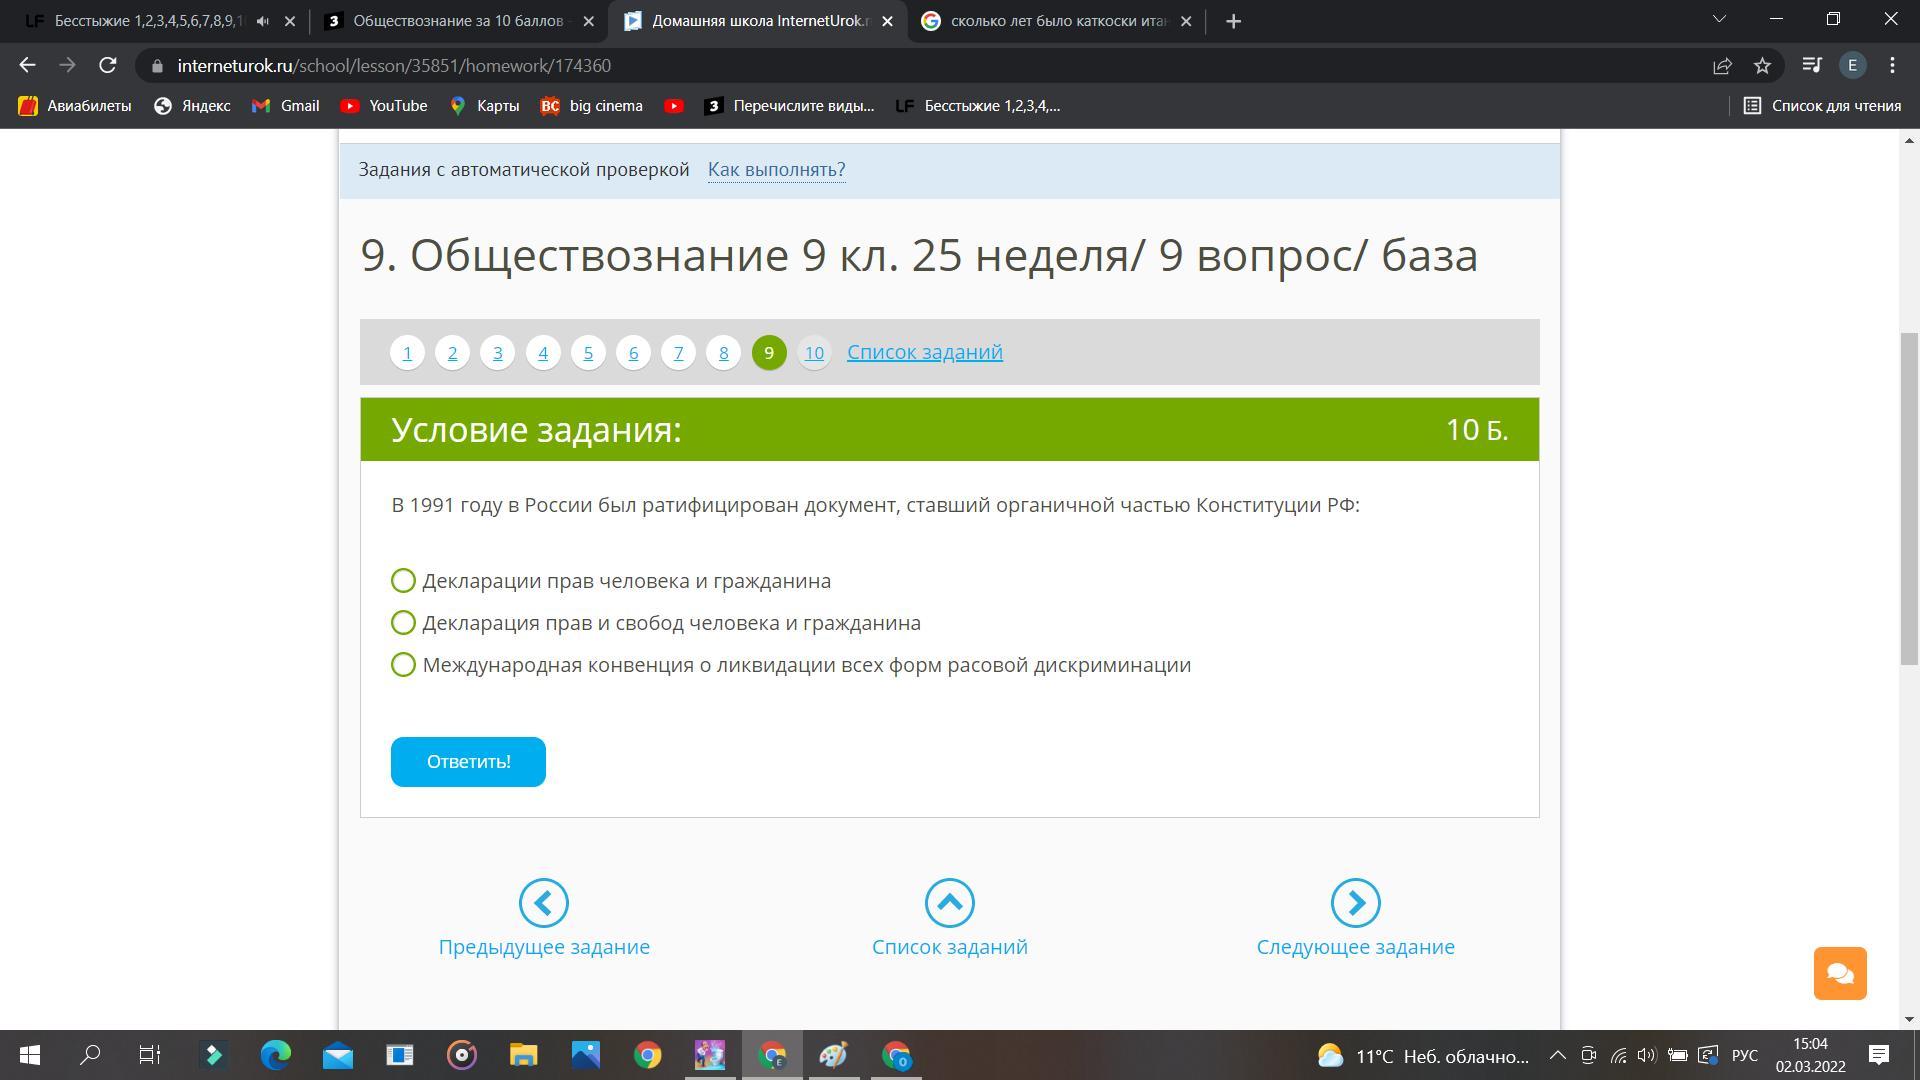
Task: Click the next task arrow icon
Action: point(1355,903)
